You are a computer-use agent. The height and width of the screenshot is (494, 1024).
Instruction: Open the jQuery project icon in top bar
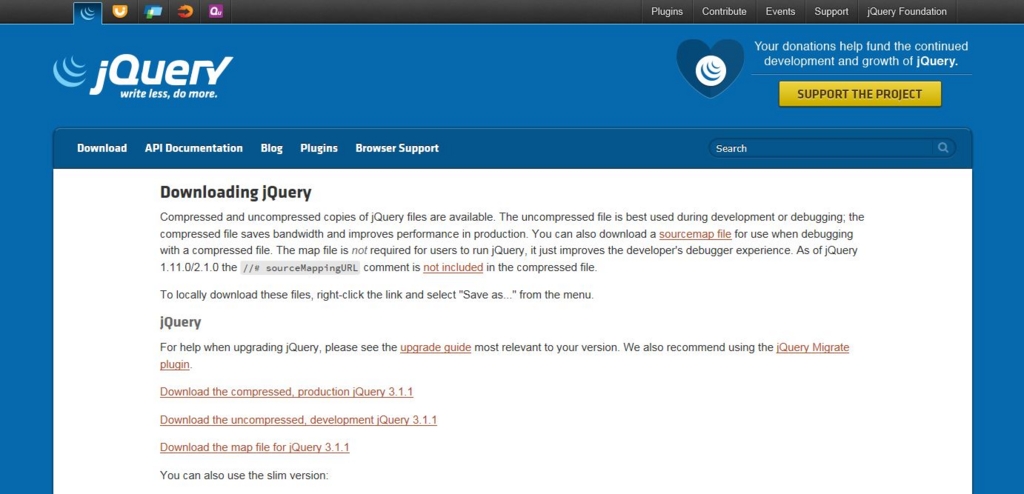tap(88, 12)
